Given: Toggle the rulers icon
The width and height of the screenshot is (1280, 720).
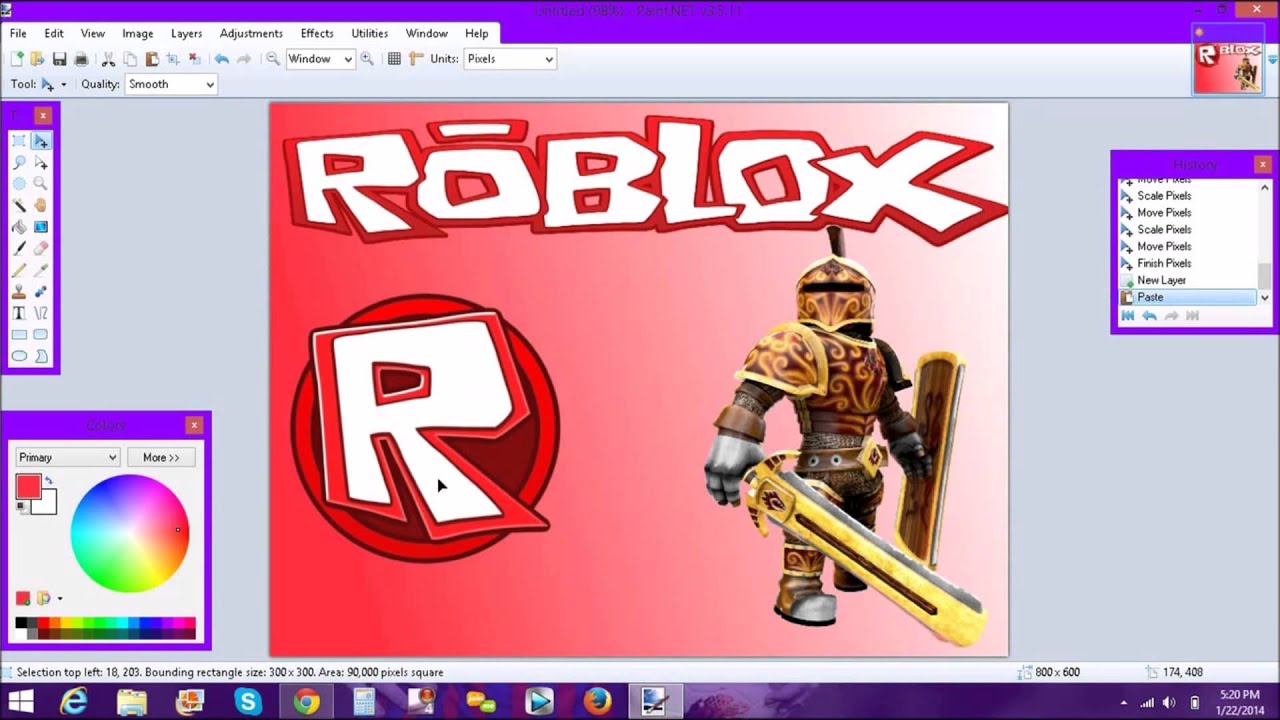Looking at the screenshot, I should (x=416, y=59).
